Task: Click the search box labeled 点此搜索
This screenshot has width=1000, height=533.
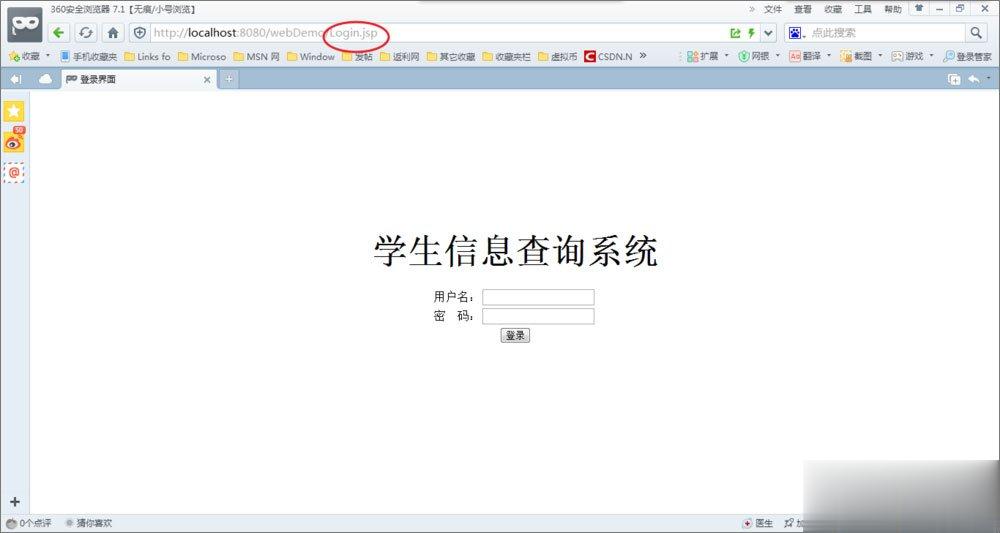Action: point(886,33)
